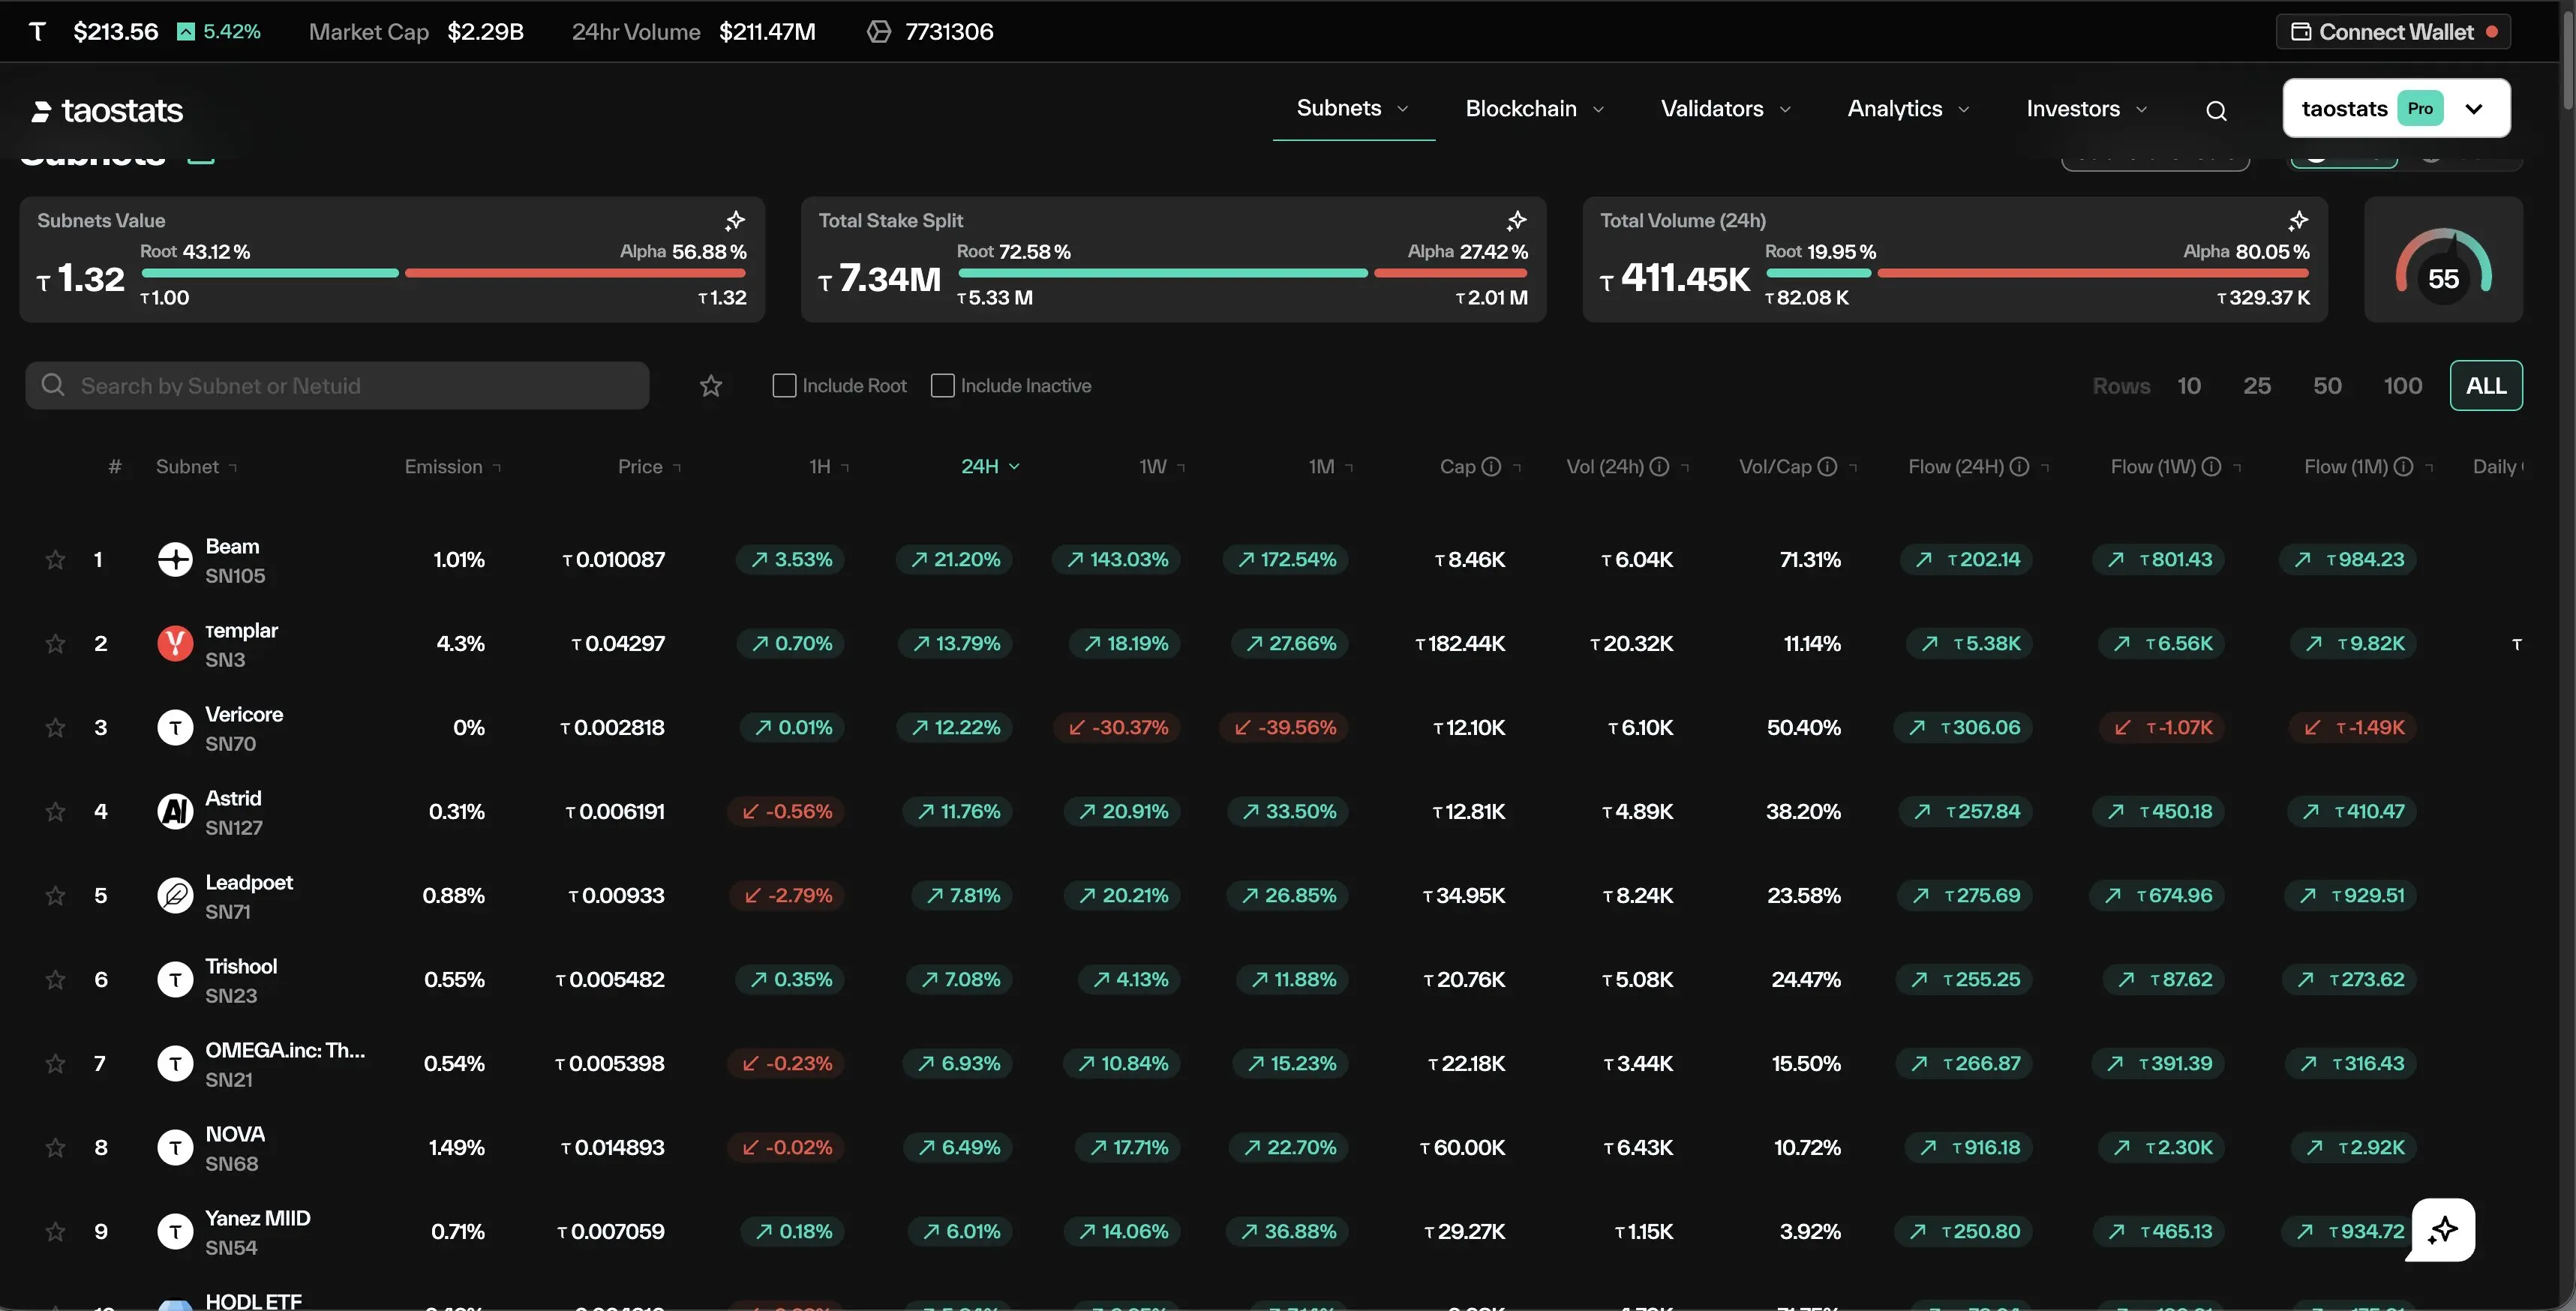Screen dimensions: 2576x1311
Task: Click the taostats logo
Action: point(108,111)
